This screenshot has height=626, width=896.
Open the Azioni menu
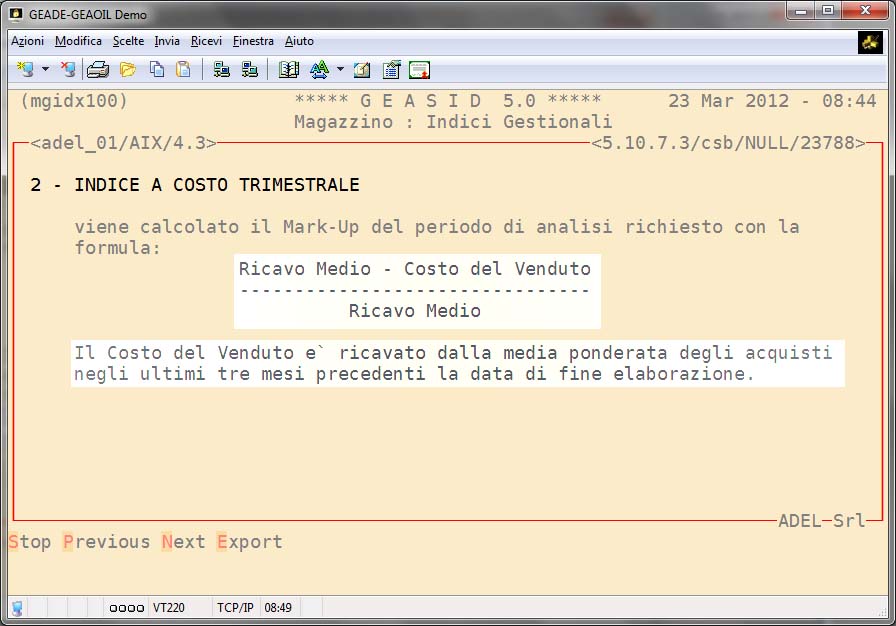(x=27, y=41)
